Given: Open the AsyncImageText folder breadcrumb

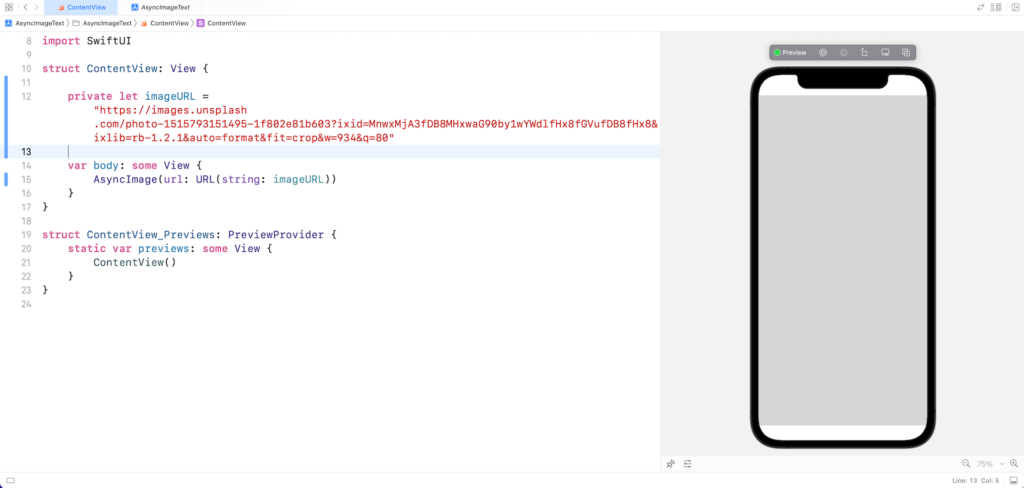Looking at the screenshot, I should [102, 23].
